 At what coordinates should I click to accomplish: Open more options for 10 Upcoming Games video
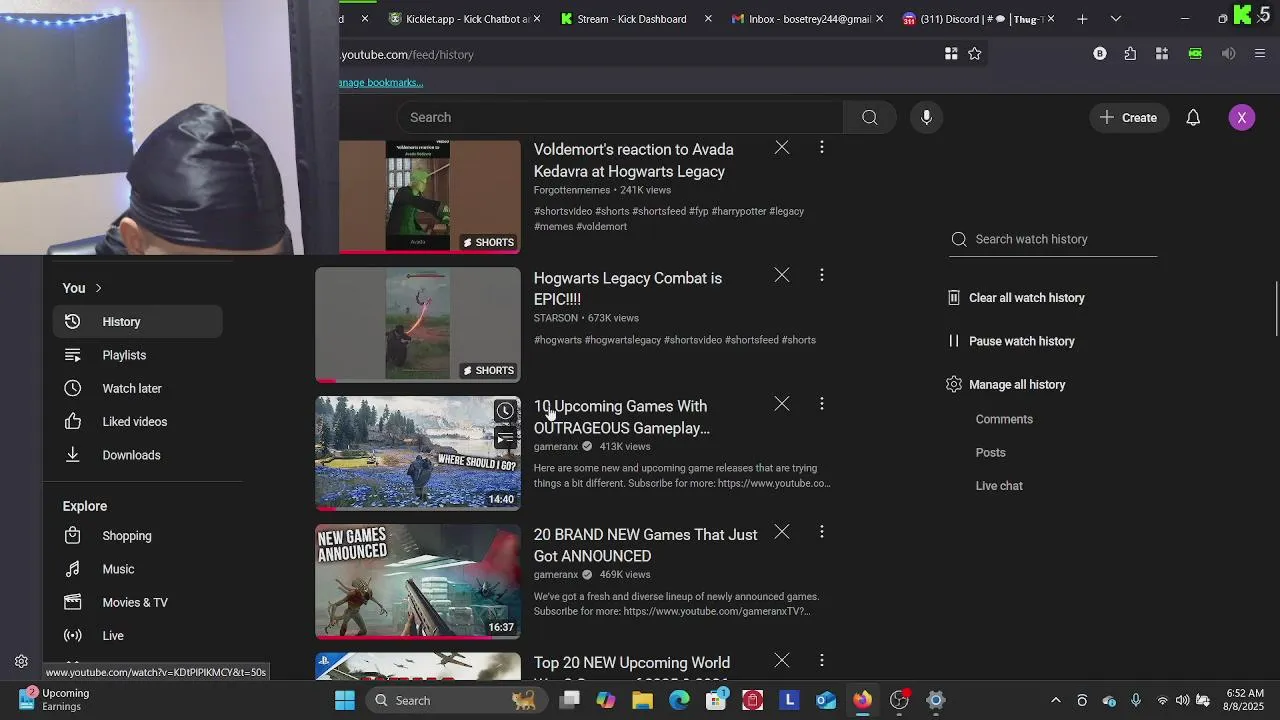point(822,404)
